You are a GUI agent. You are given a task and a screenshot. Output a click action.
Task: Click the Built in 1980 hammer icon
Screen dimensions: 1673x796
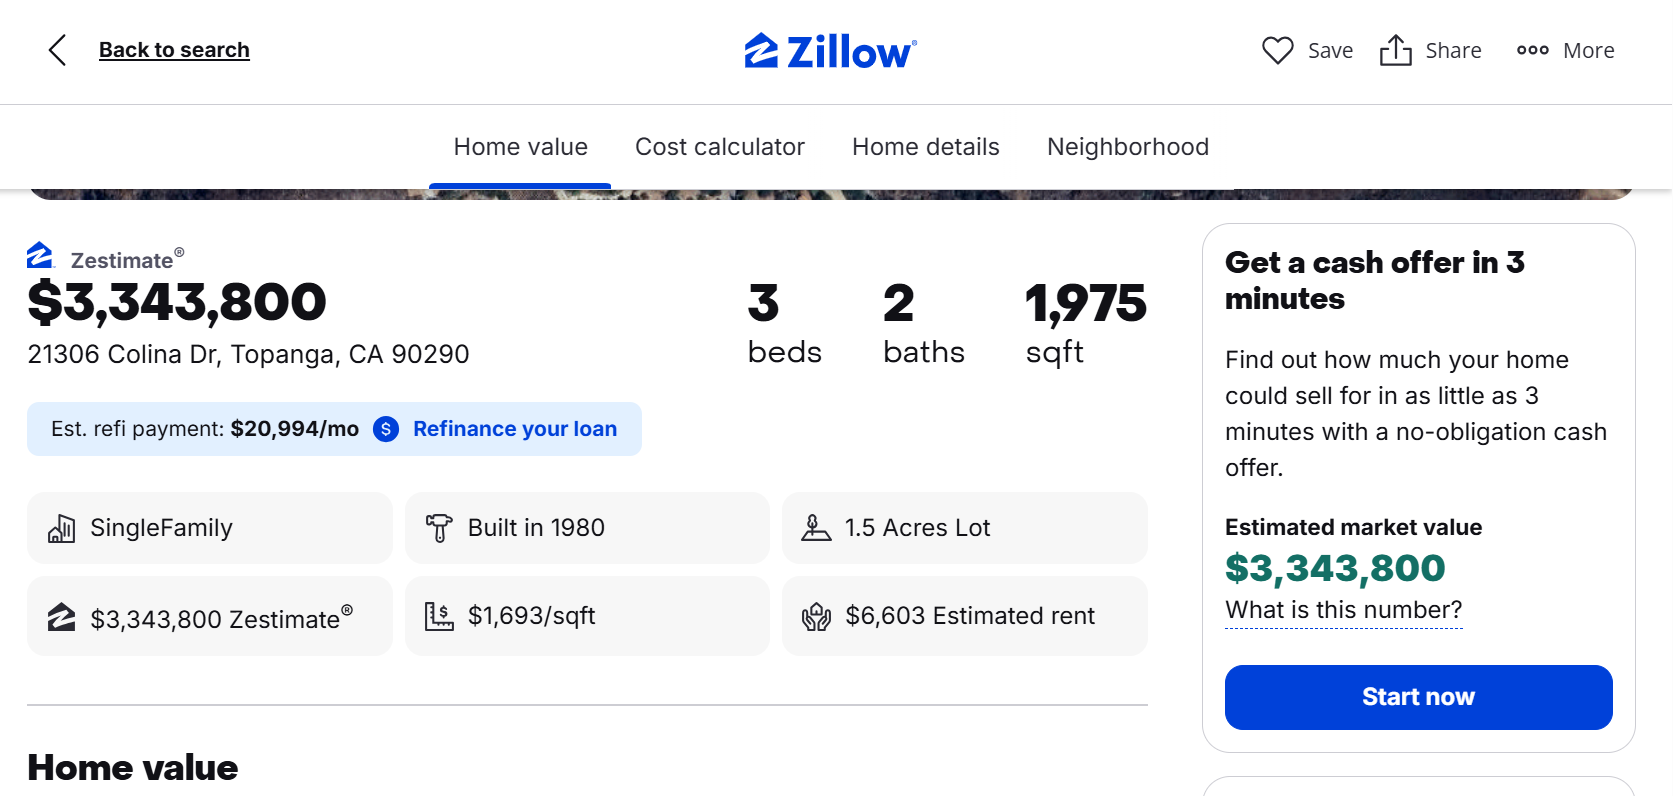[439, 528]
